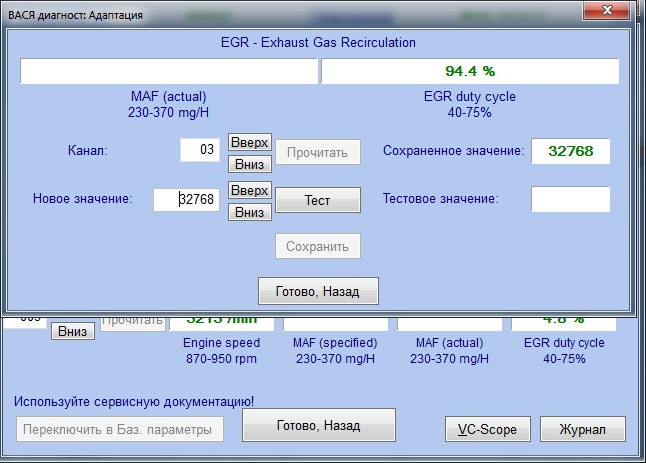Click the Новое значение: label
Screen dimensions: 646x463
point(83,199)
